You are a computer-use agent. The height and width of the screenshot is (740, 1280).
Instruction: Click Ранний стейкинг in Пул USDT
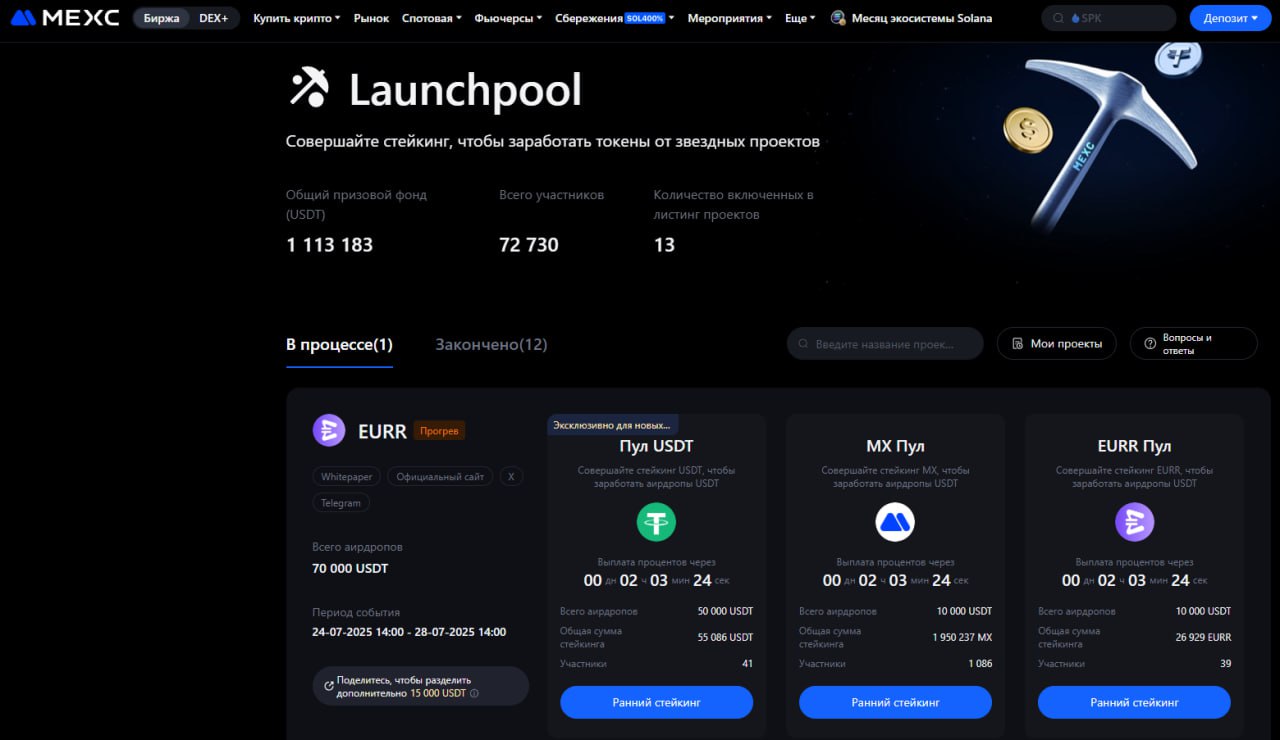pos(656,702)
